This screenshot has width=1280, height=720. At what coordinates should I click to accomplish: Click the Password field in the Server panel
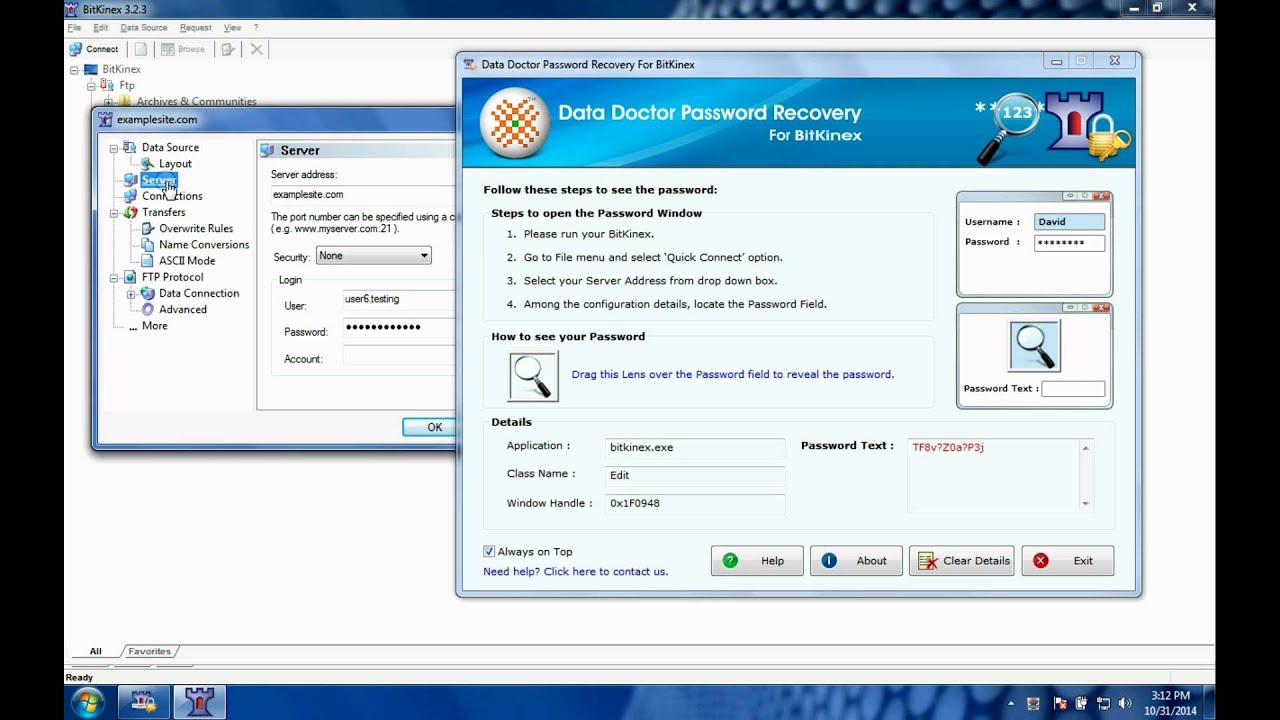click(x=399, y=327)
